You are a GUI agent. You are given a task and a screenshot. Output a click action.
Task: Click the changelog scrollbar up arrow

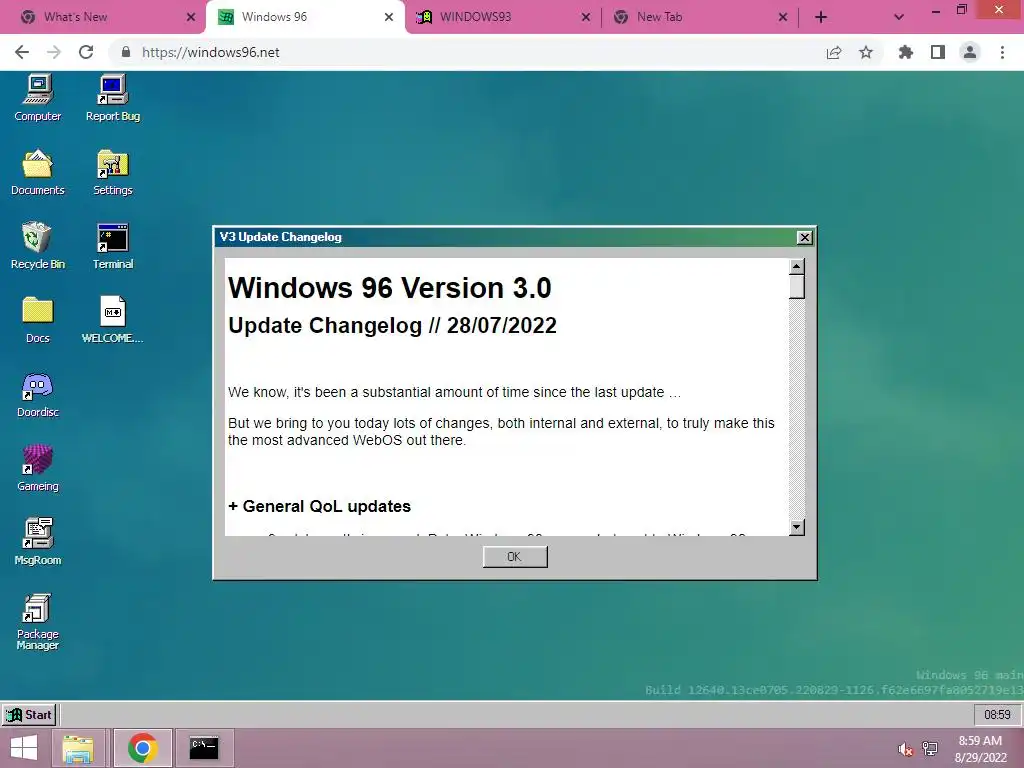[796, 266]
